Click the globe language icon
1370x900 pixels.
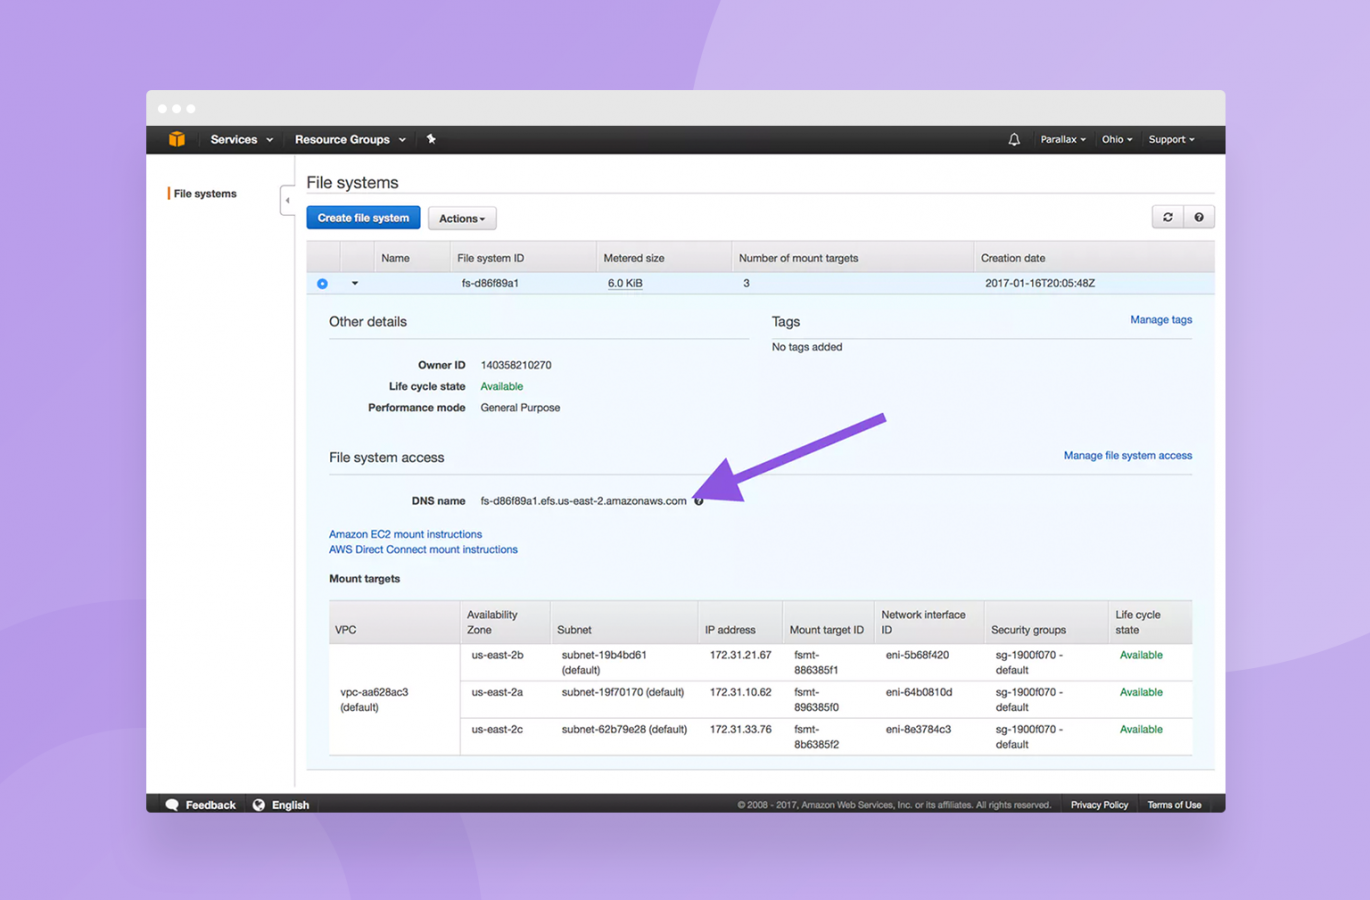click(259, 805)
